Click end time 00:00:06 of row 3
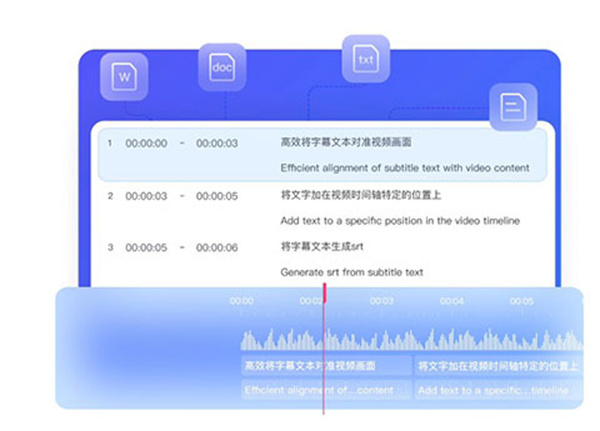Screen dimensions: 600x431 pos(217,248)
